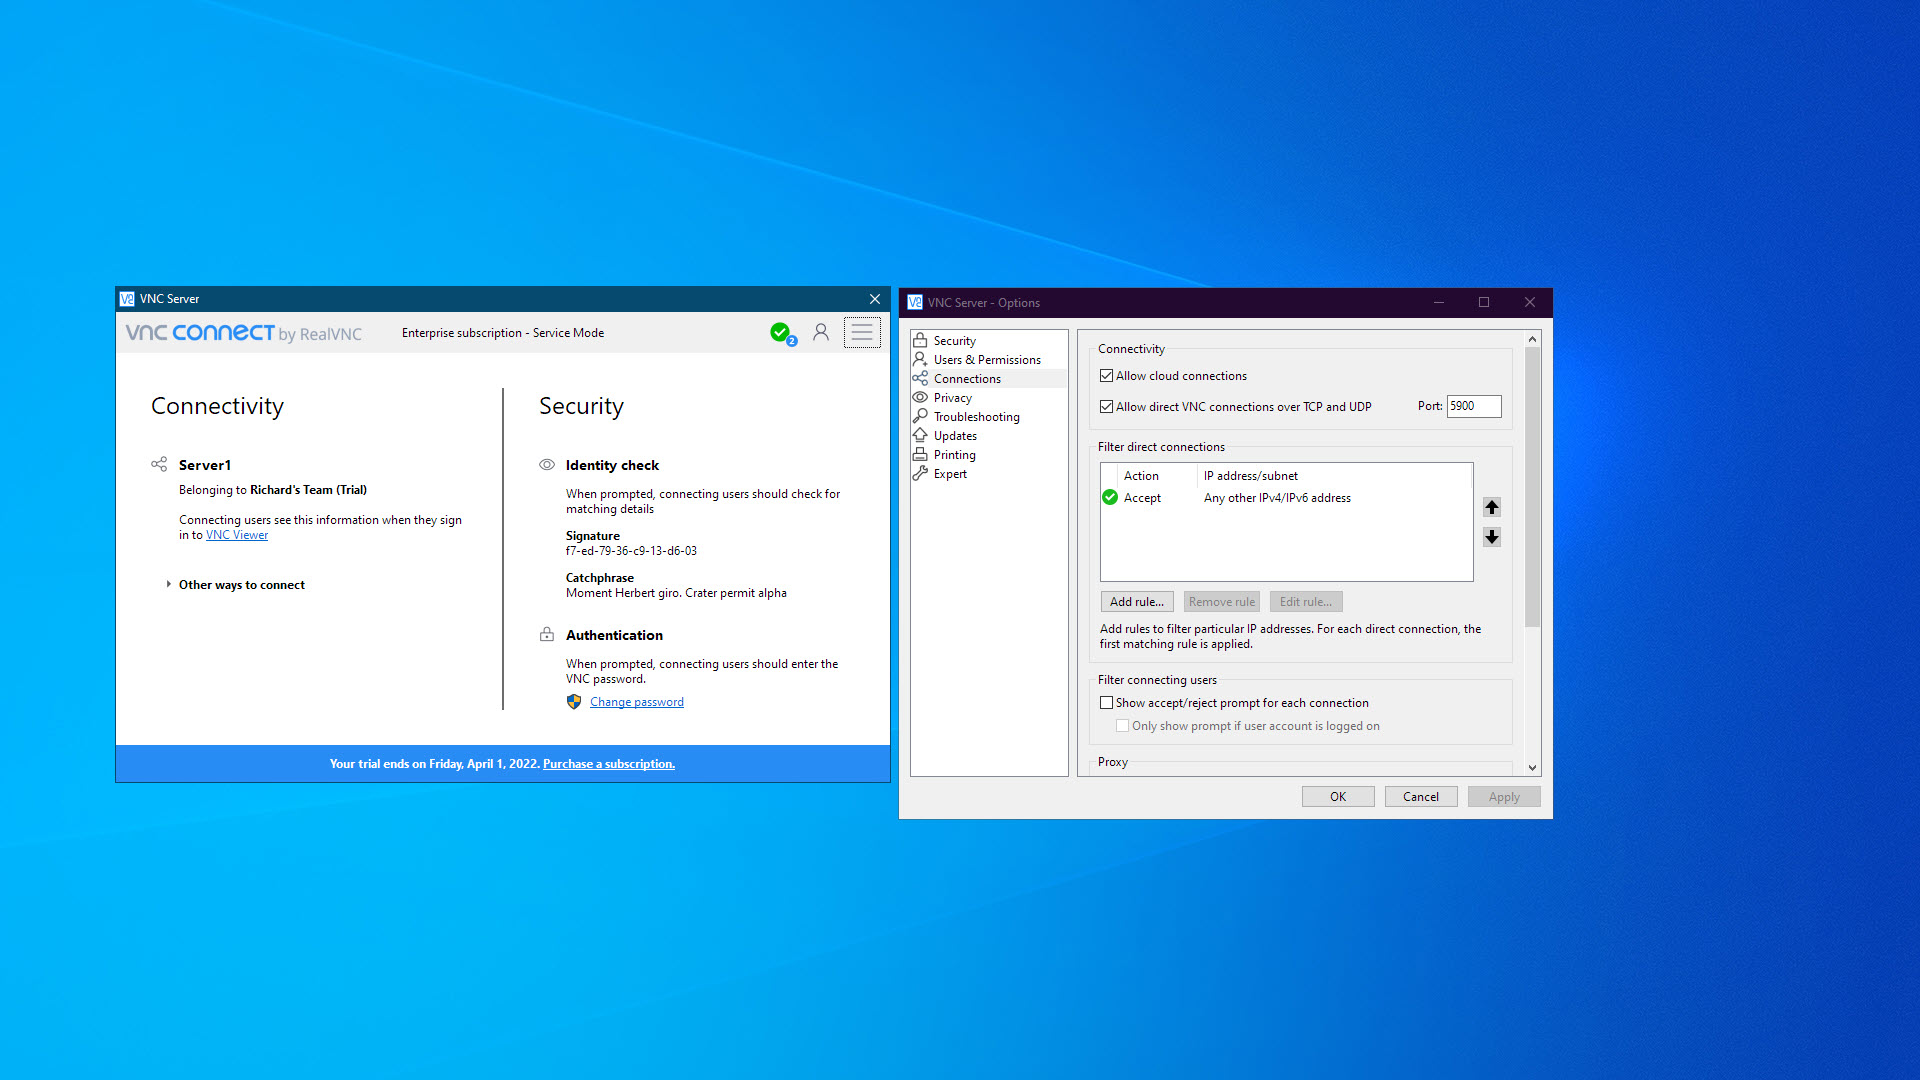
Task: Click the VNC logo in Options title bar
Action: point(915,302)
